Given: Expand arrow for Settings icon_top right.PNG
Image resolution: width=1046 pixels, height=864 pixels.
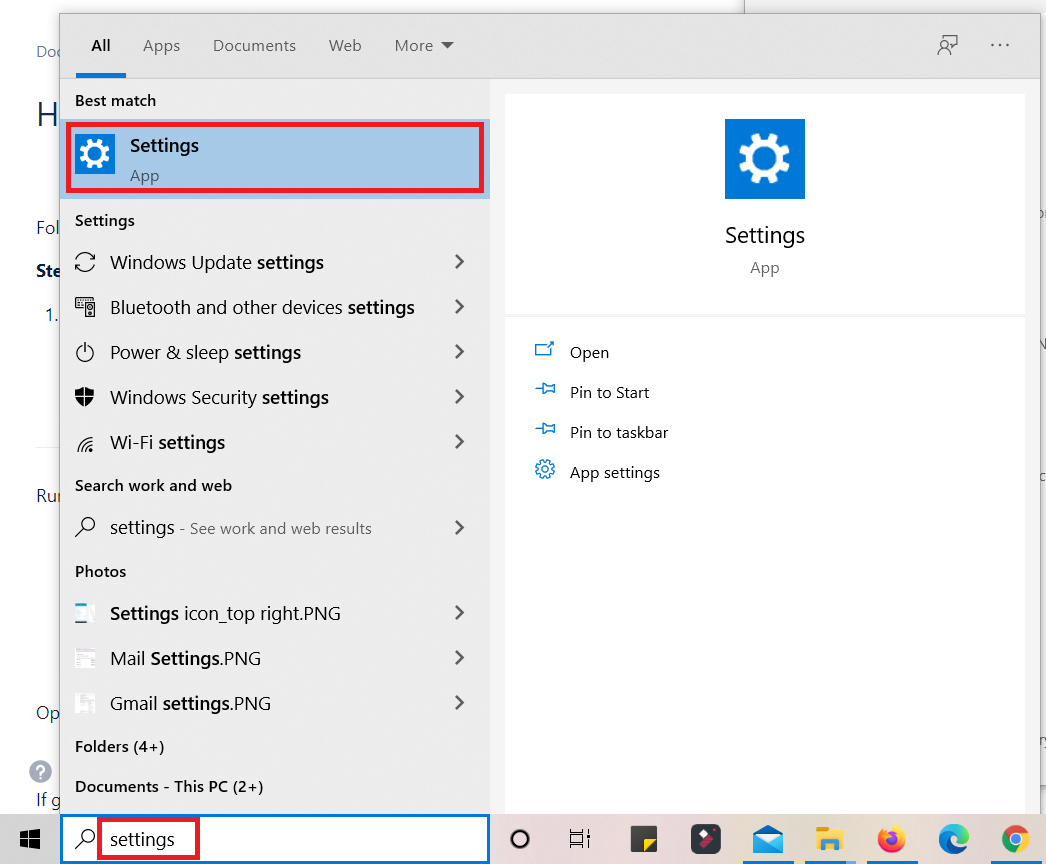Looking at the screenshot, I should click(459, 612).
